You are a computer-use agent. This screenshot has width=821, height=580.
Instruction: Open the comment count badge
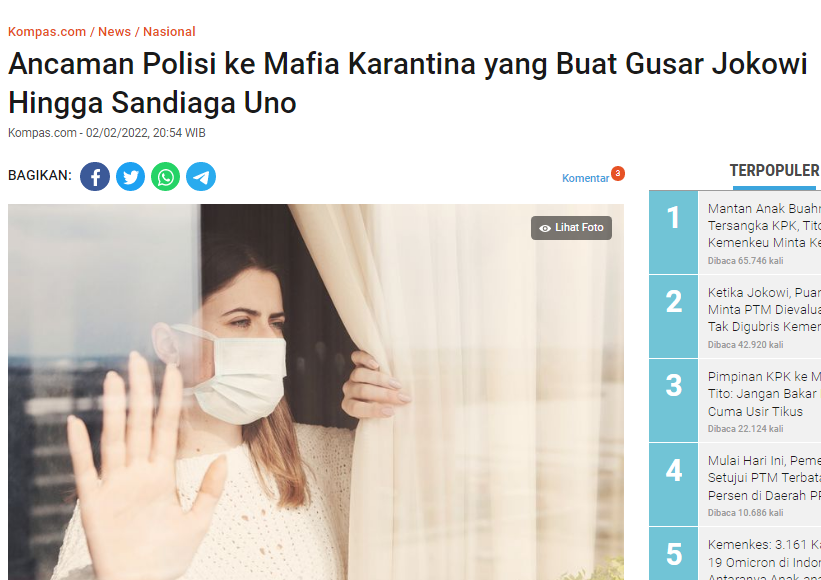[618, 173]
